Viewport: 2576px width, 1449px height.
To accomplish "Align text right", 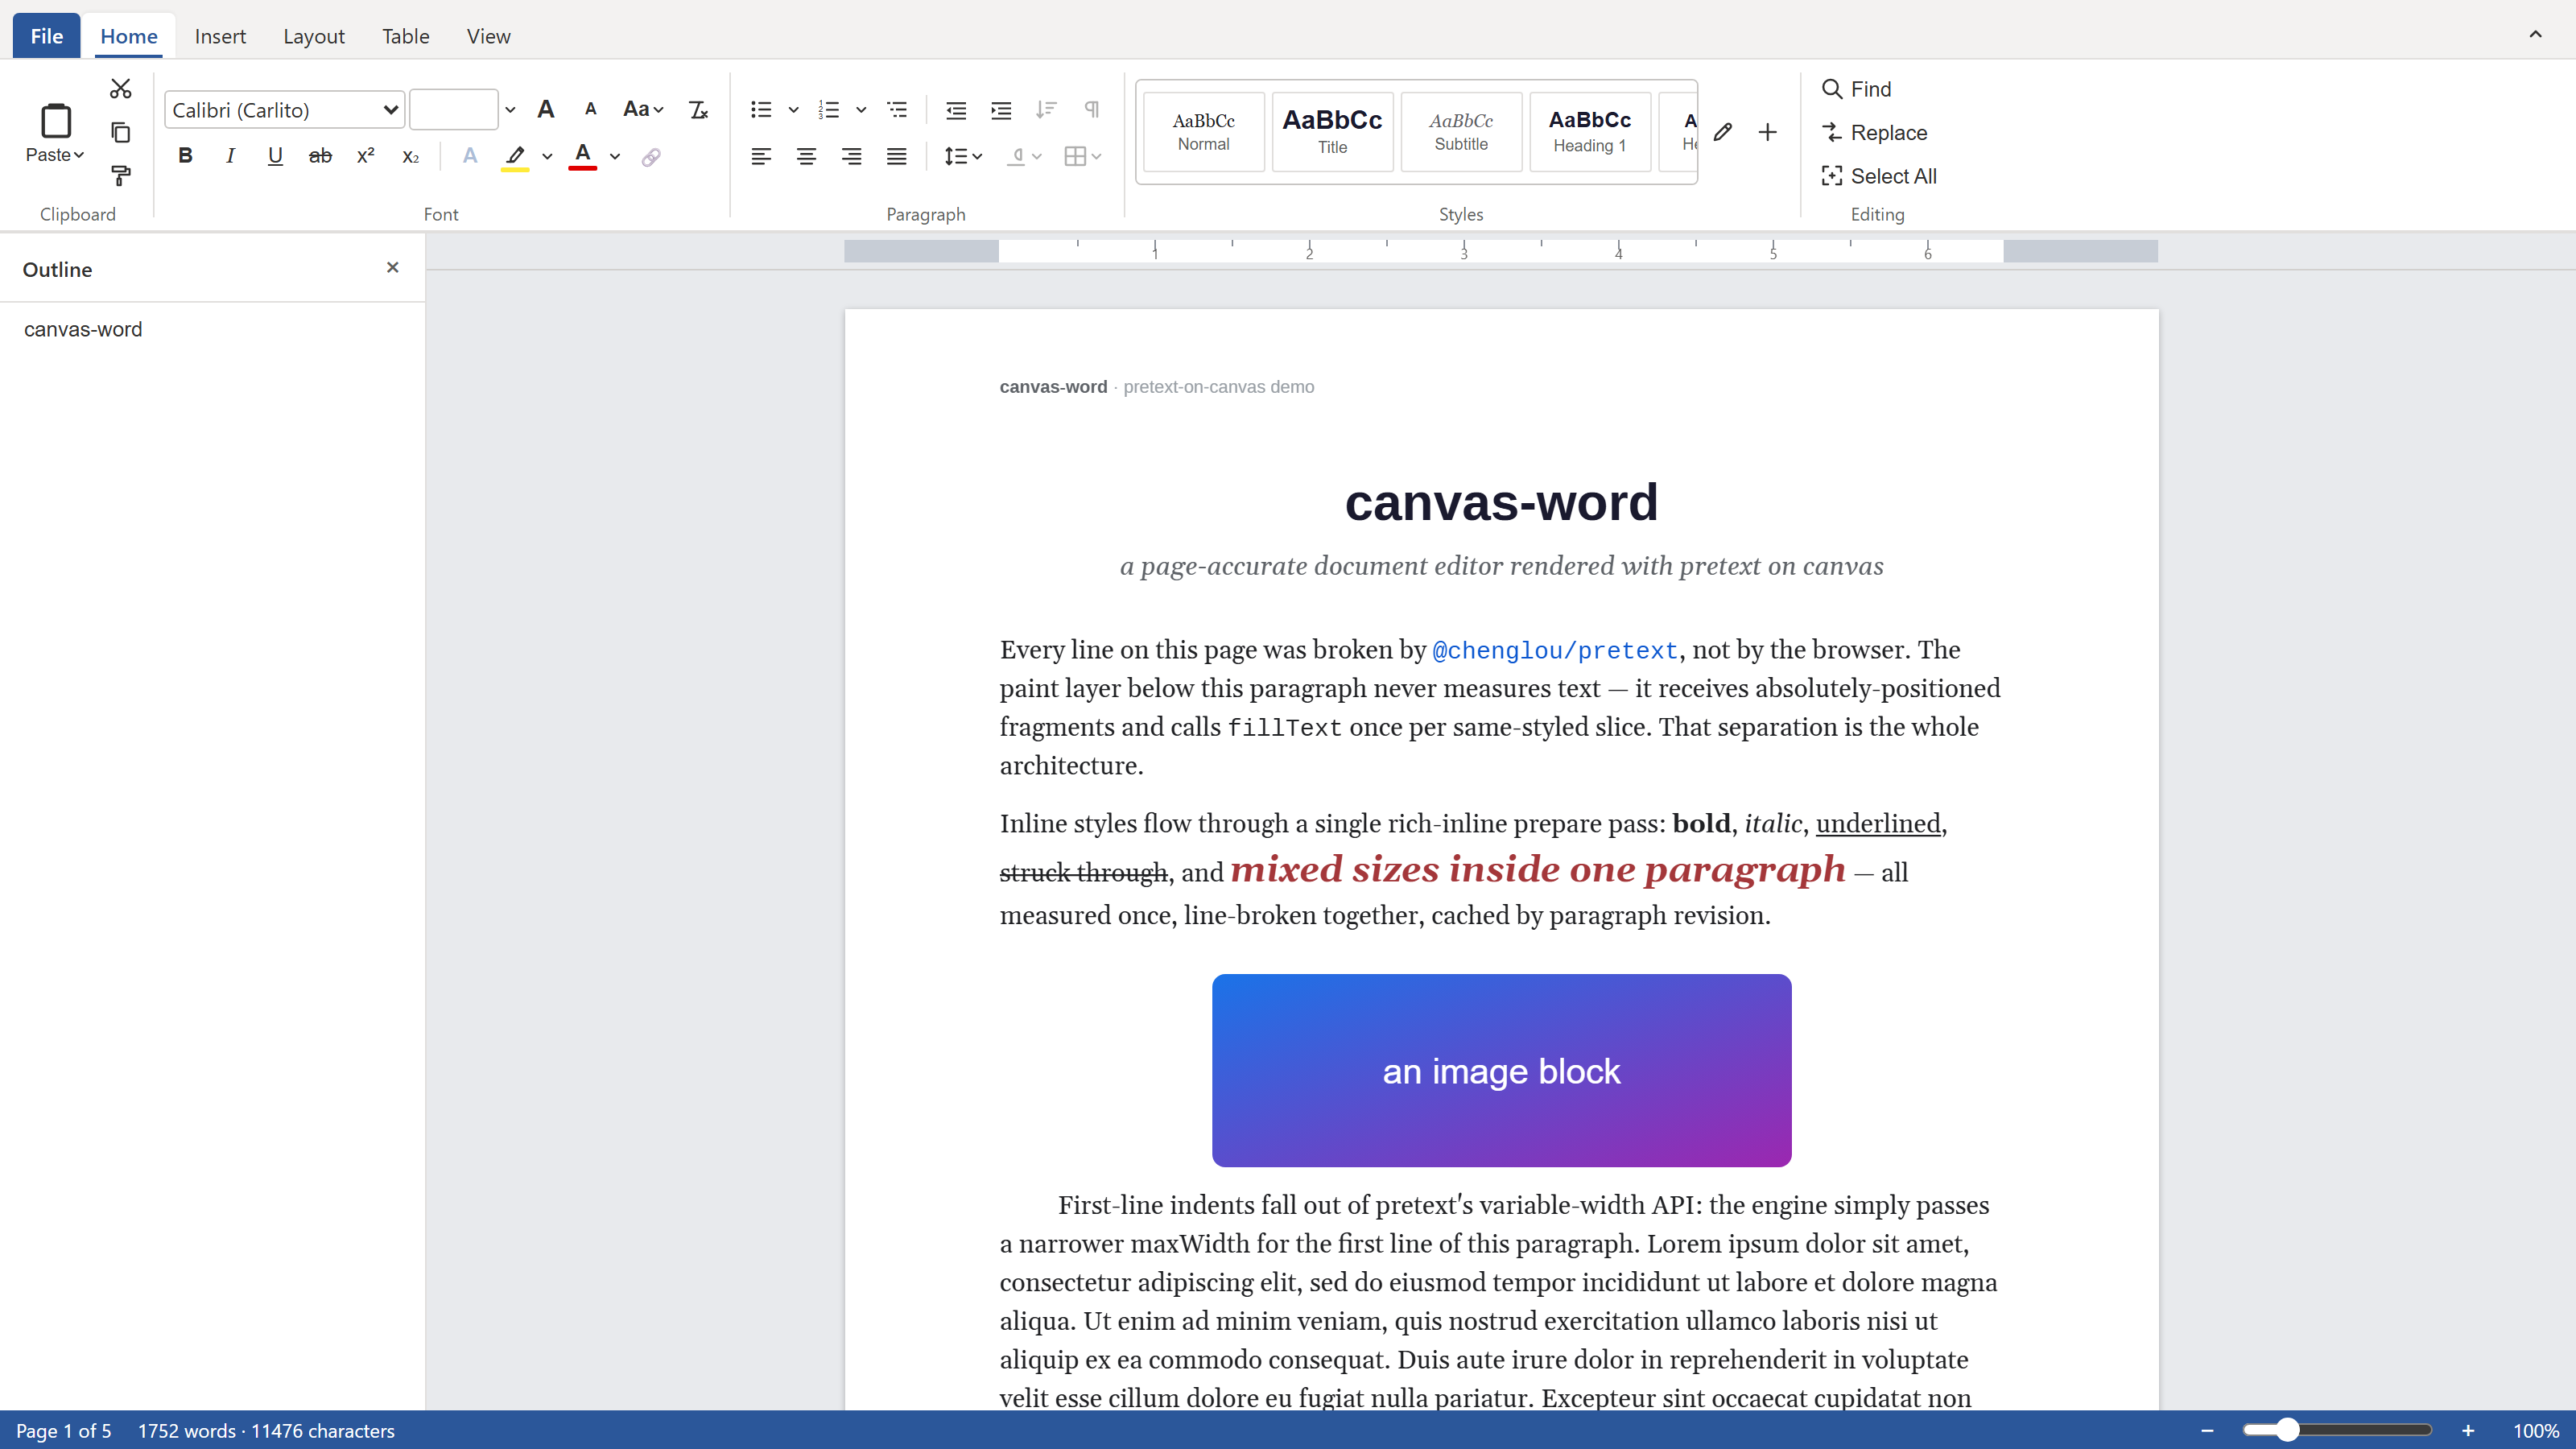I will (x=851, y=156).
